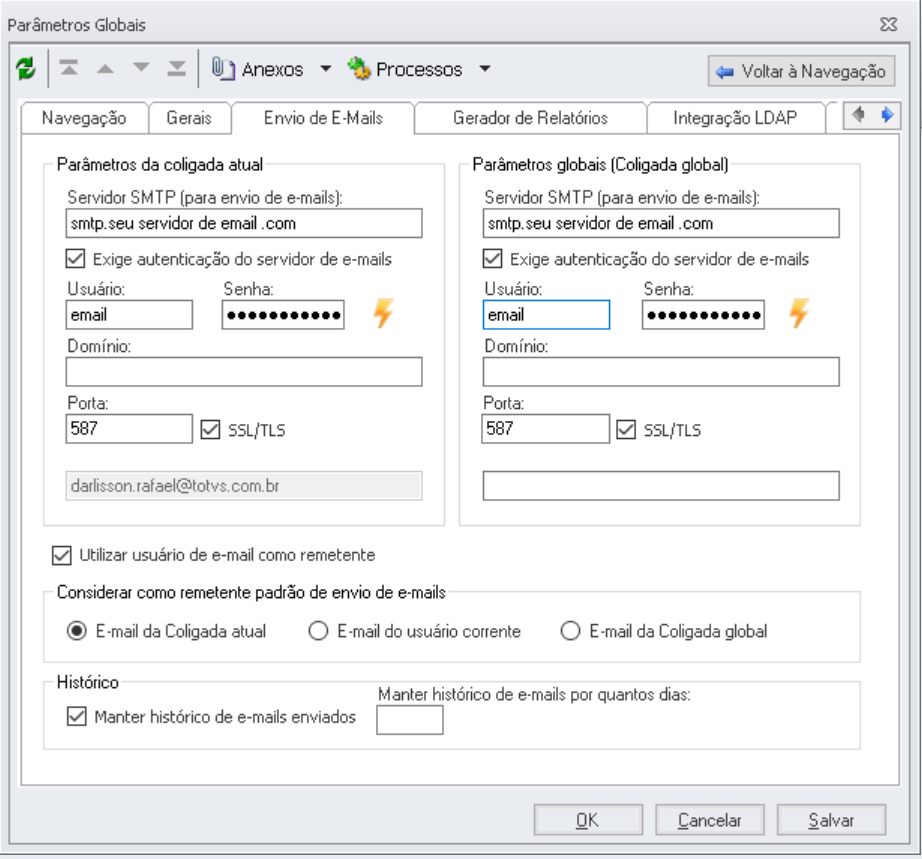Open Anexos paperclip button
This screenshot has height=859, width=922.
[258, 69]
